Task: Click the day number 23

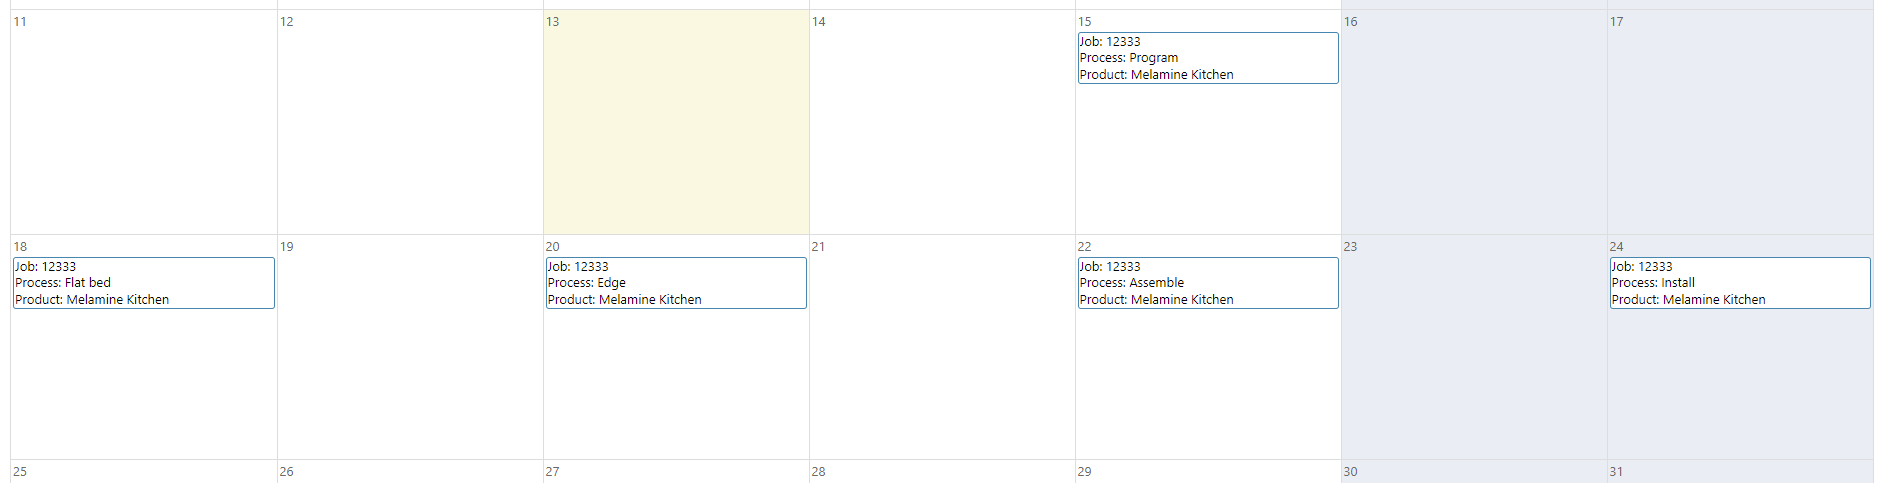Action: (1350, 247)
